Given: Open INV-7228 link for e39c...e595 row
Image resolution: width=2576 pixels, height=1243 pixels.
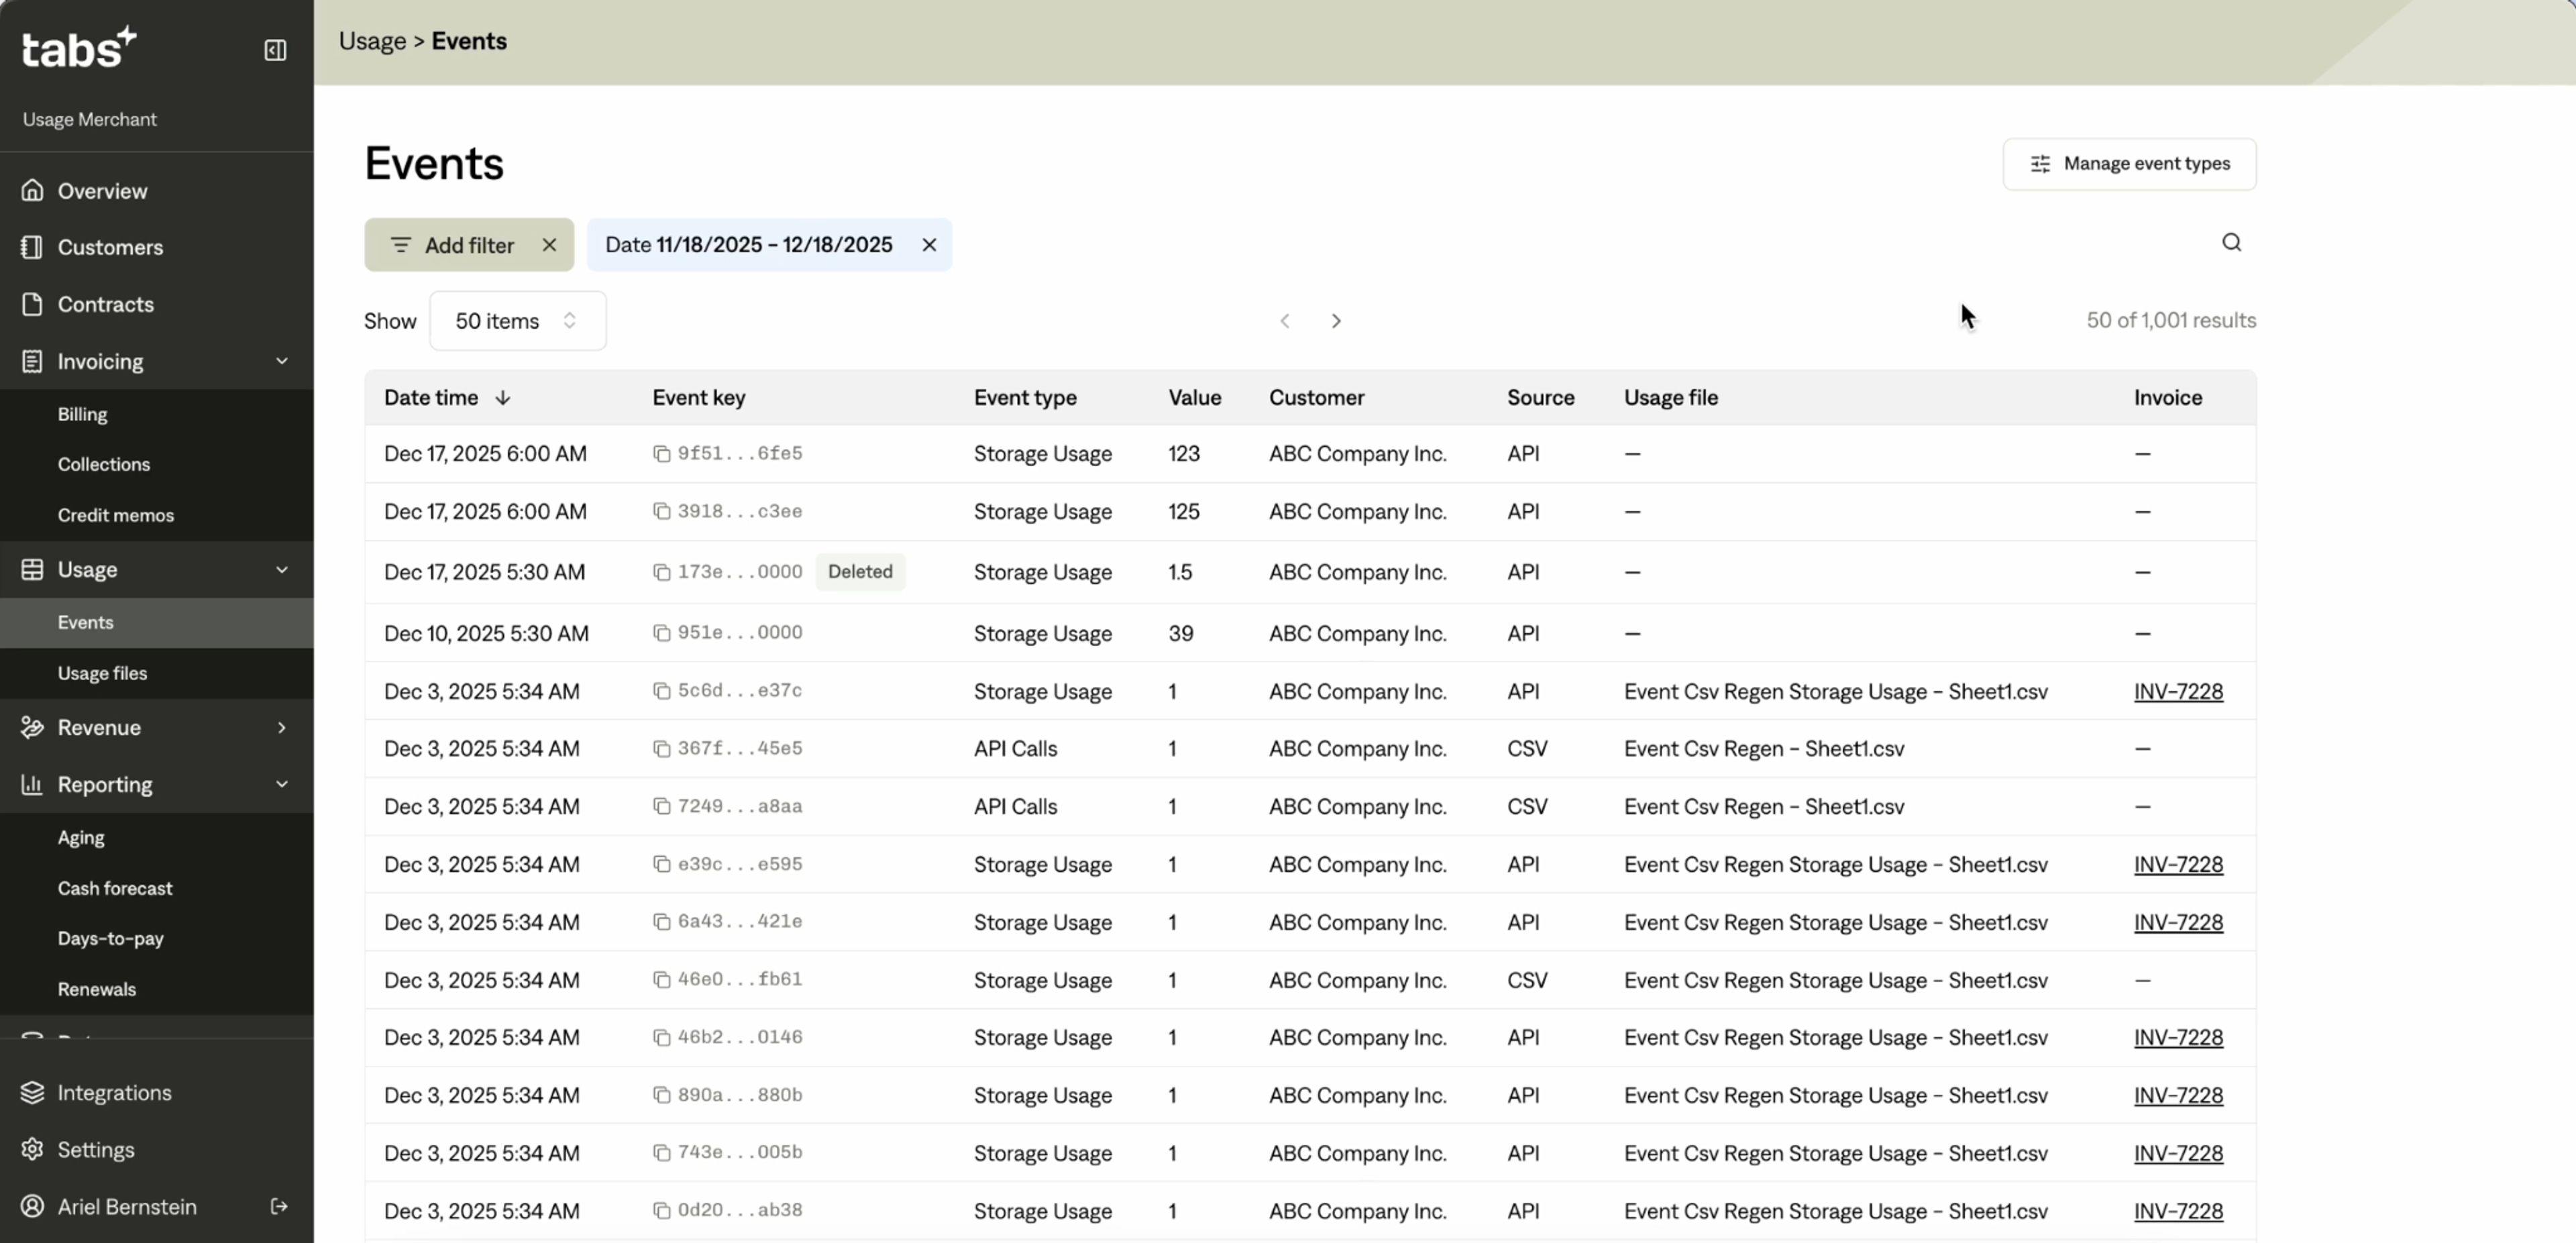Looking at the screenshot, I should pyautogui.click(x=2178, y=864).
